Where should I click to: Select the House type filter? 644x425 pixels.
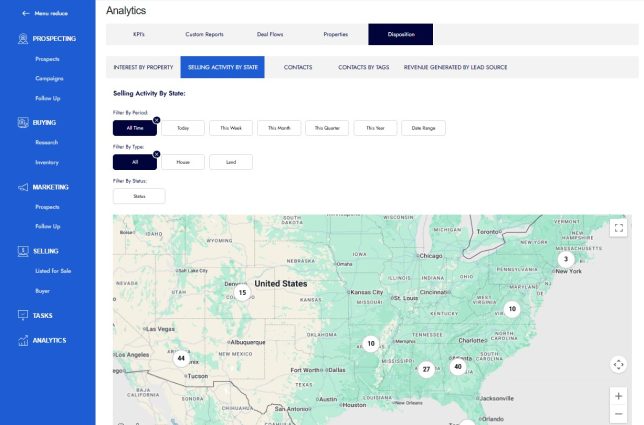point(183,162)
